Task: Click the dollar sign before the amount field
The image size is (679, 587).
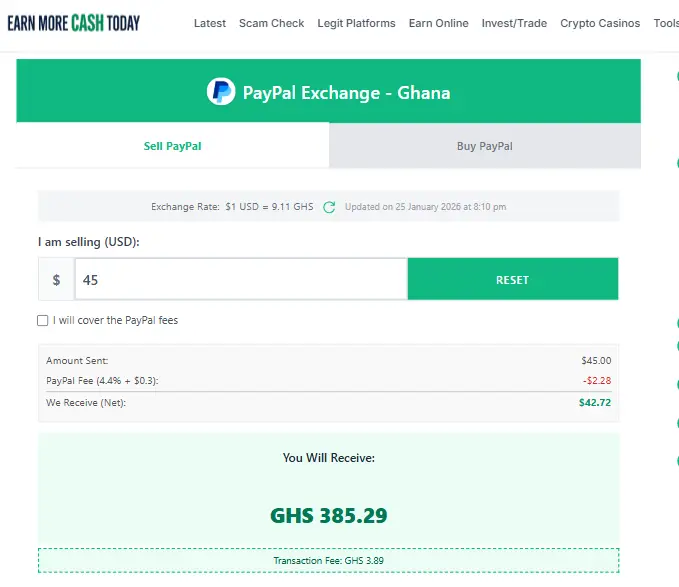Action: 56,280
